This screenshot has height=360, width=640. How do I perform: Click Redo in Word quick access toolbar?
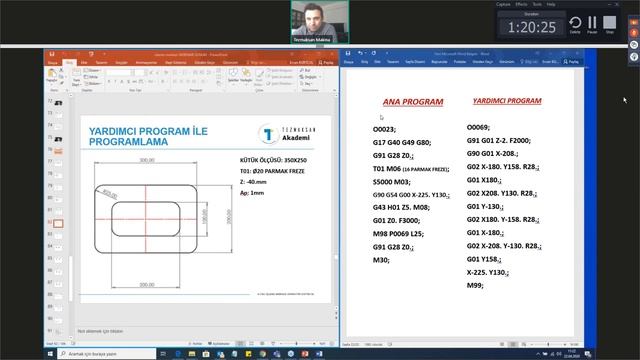click(373, 53)
